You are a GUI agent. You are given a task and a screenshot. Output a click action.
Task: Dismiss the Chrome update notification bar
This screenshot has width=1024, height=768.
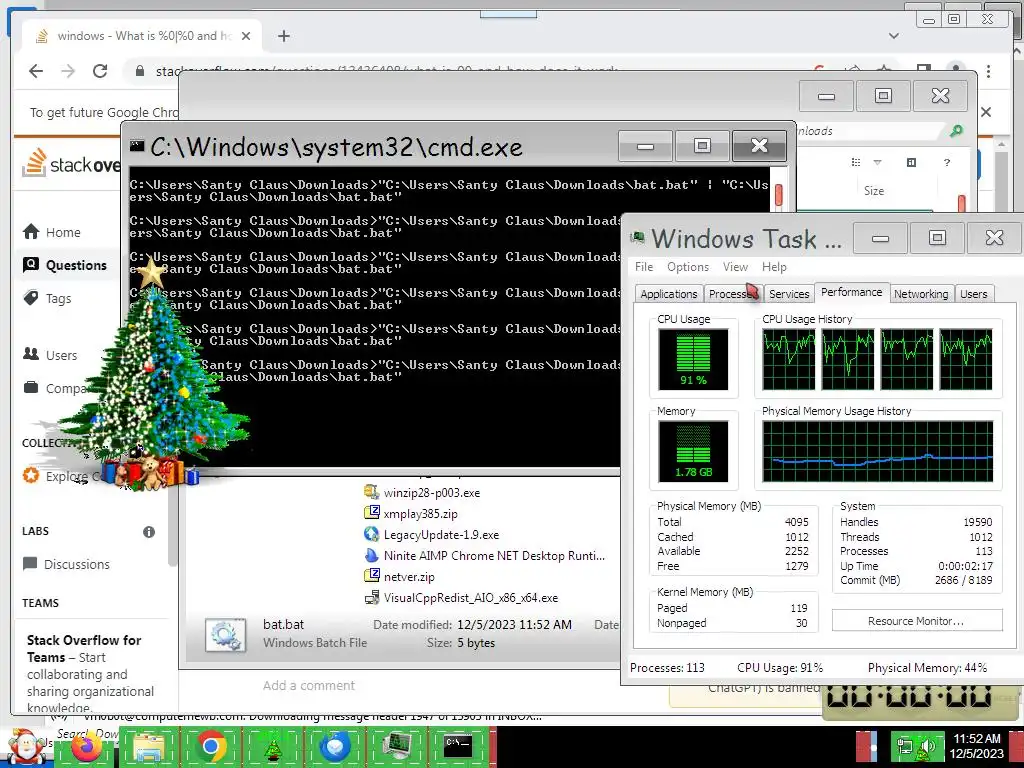pyautogui.click(x=986, y=112)
